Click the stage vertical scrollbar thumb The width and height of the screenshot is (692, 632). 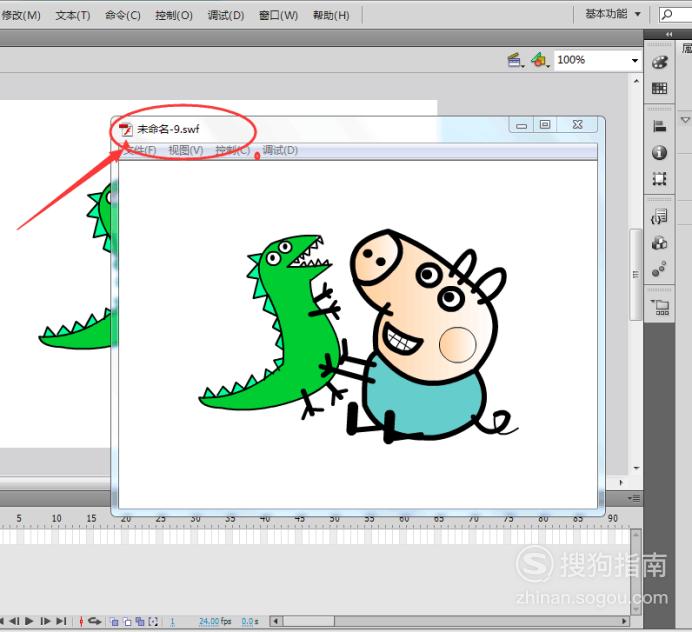tap(636, 274)
